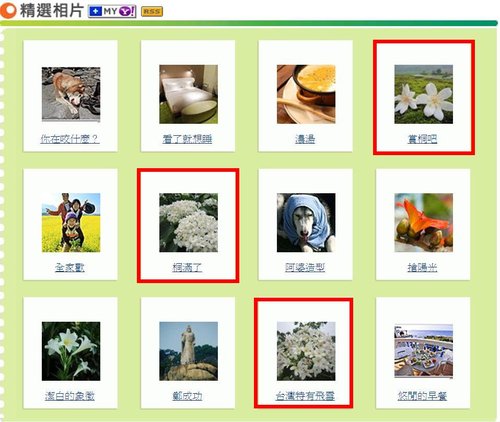Open the white flower clusters thumbnail

pos(189,223)
